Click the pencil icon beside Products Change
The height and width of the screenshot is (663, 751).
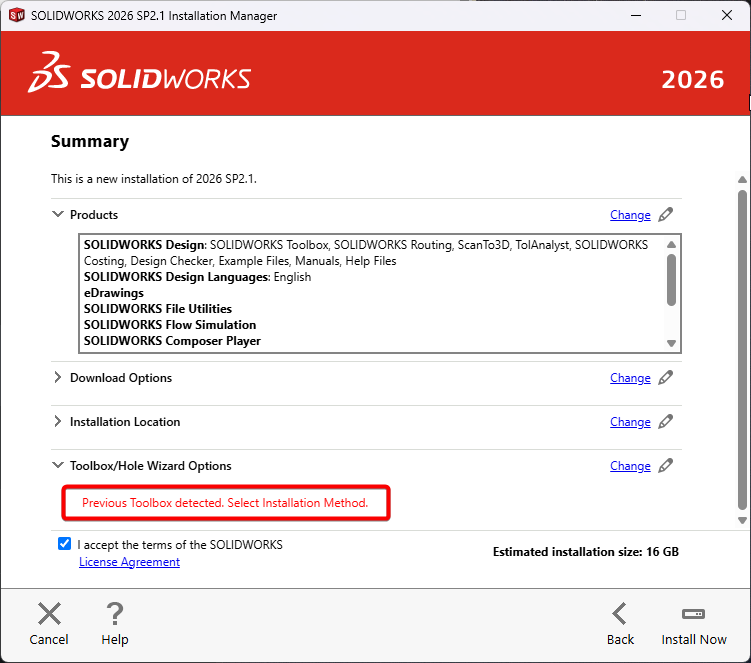[x=665, y=215]
